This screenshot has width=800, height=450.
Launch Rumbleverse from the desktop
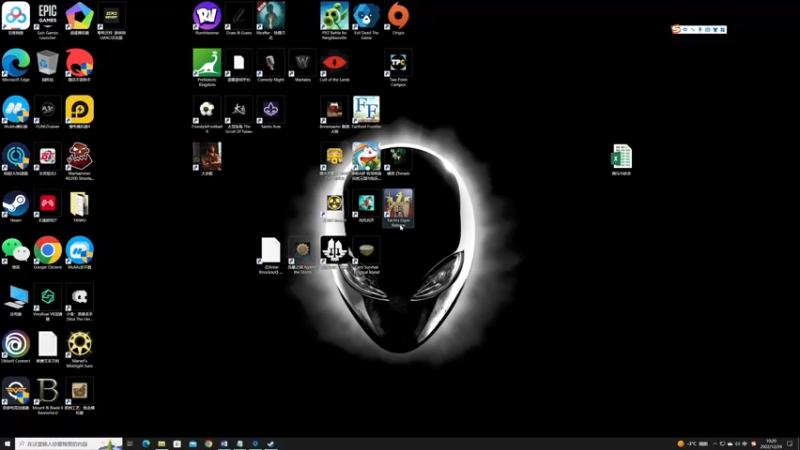(207, 18)
